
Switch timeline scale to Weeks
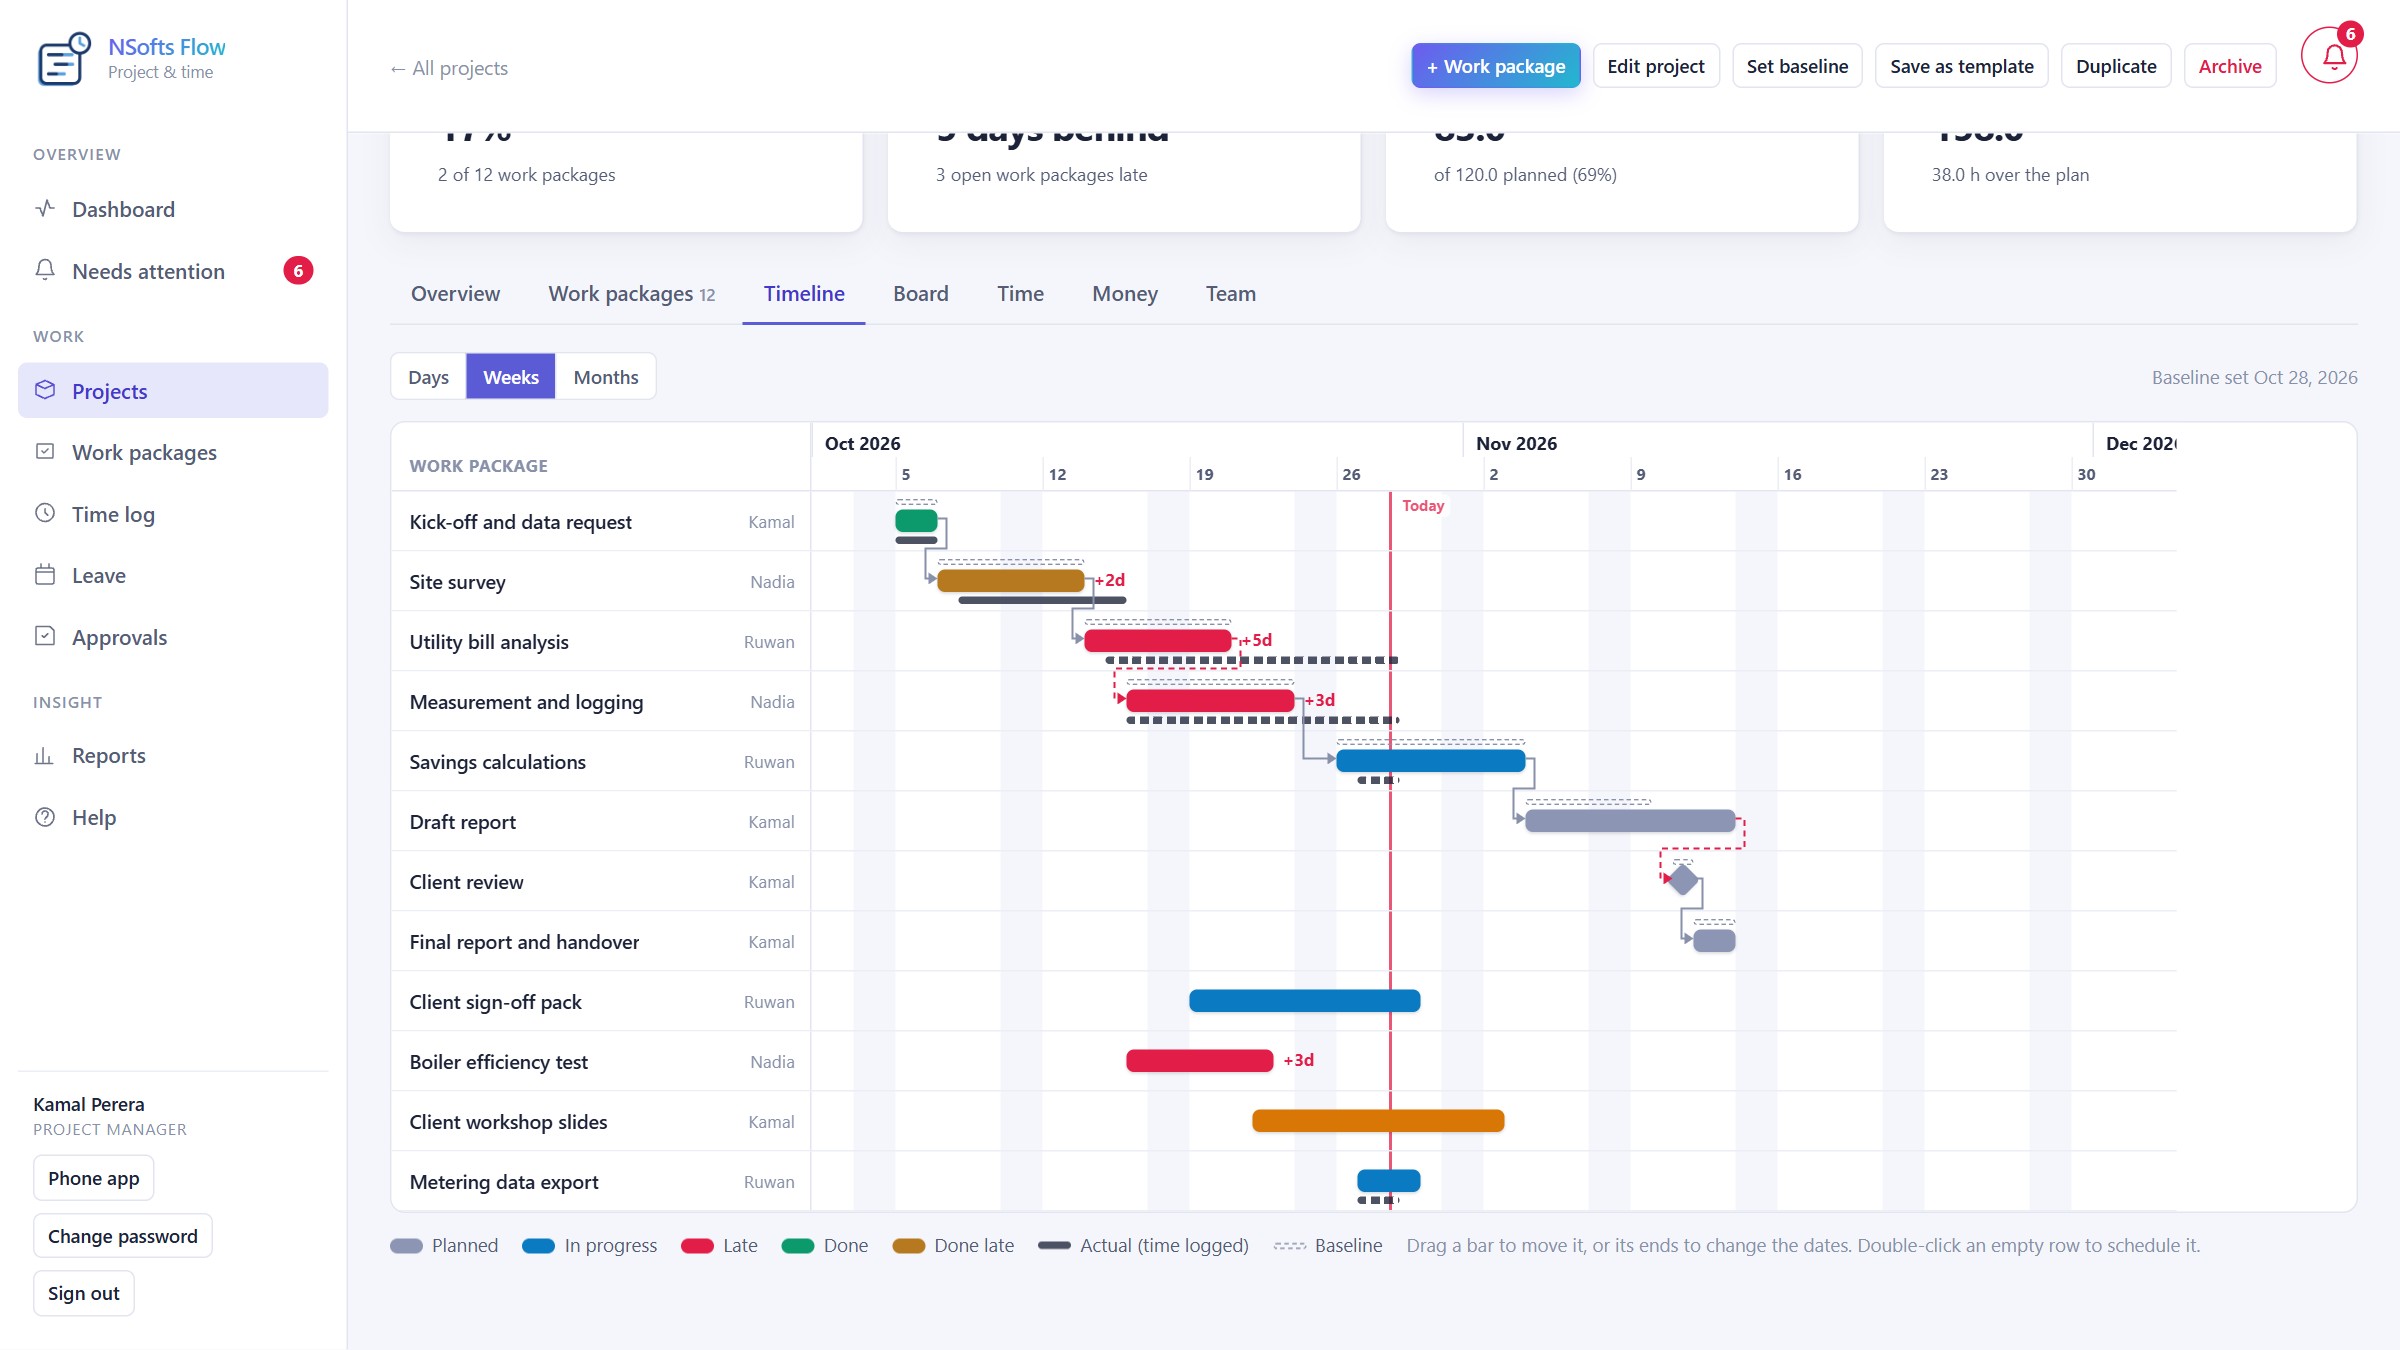[x=510, y=377]
